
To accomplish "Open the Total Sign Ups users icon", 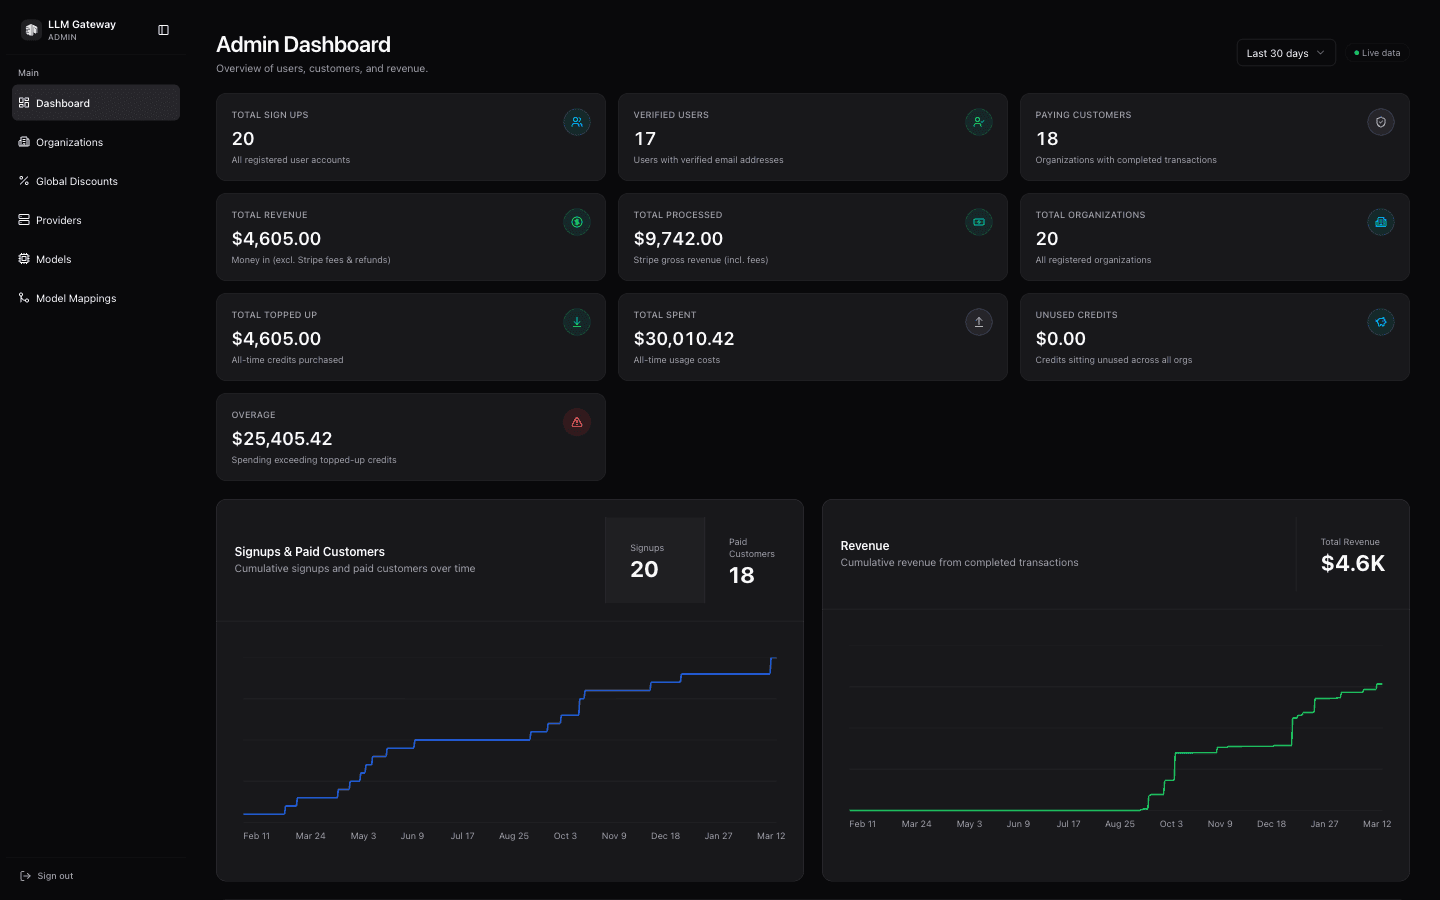I will tap(577, 122).
